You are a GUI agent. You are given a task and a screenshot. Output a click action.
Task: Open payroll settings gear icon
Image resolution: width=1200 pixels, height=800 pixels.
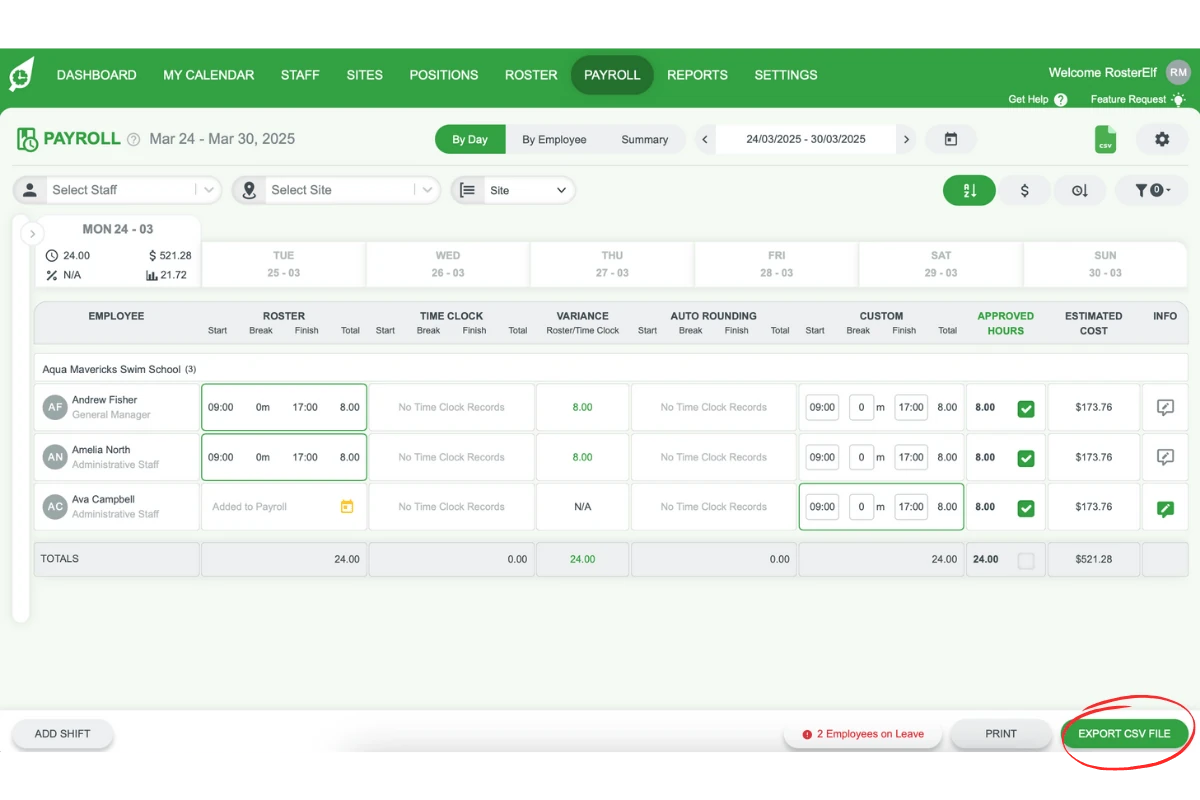[x=1161, y=139]
